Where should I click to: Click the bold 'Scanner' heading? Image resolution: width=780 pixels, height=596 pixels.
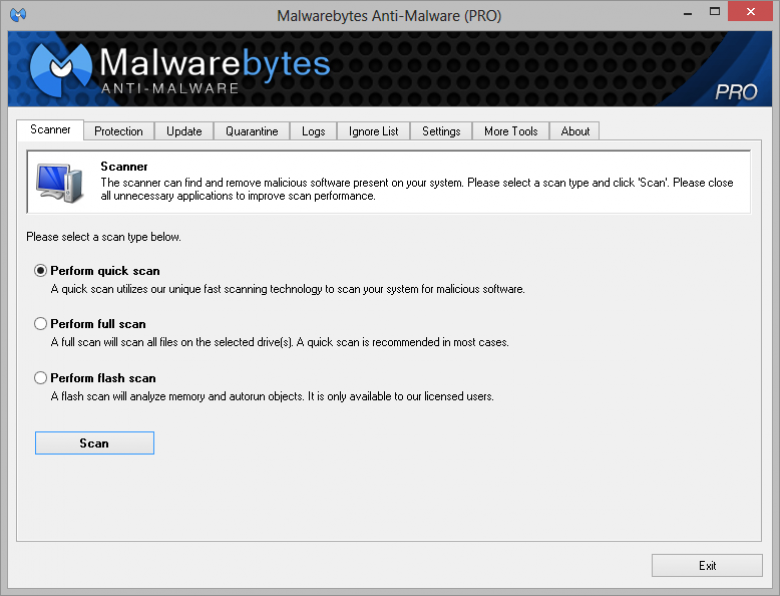(124, 166)
